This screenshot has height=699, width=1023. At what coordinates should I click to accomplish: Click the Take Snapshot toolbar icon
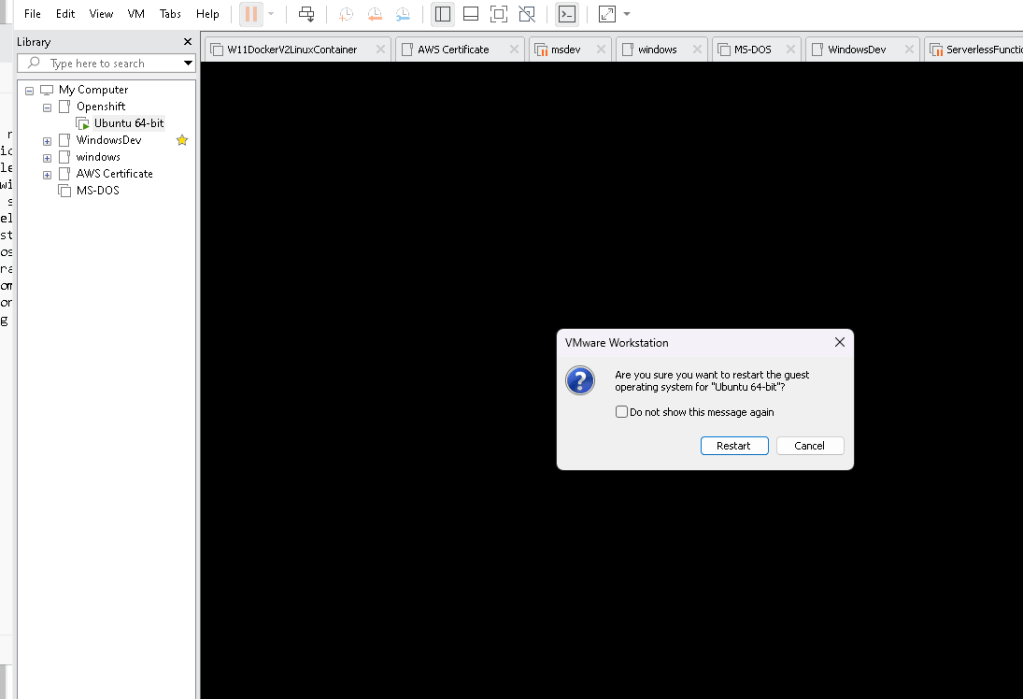point(346,14)
